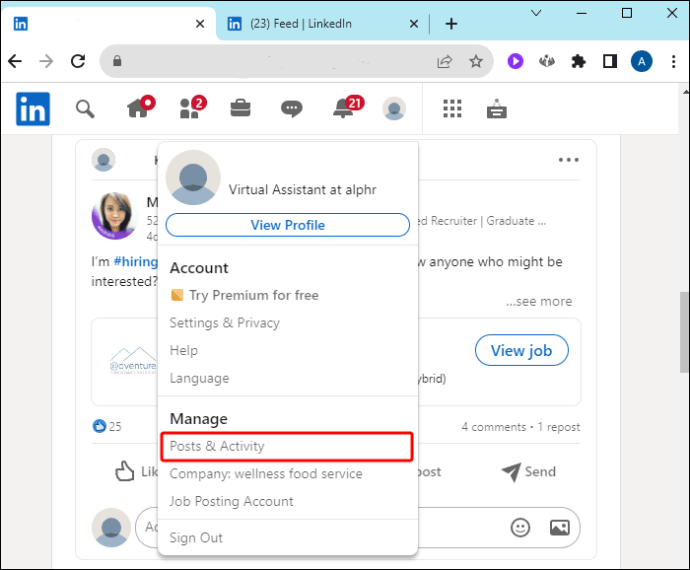Click the Send button on post

(x=529, y=472)
